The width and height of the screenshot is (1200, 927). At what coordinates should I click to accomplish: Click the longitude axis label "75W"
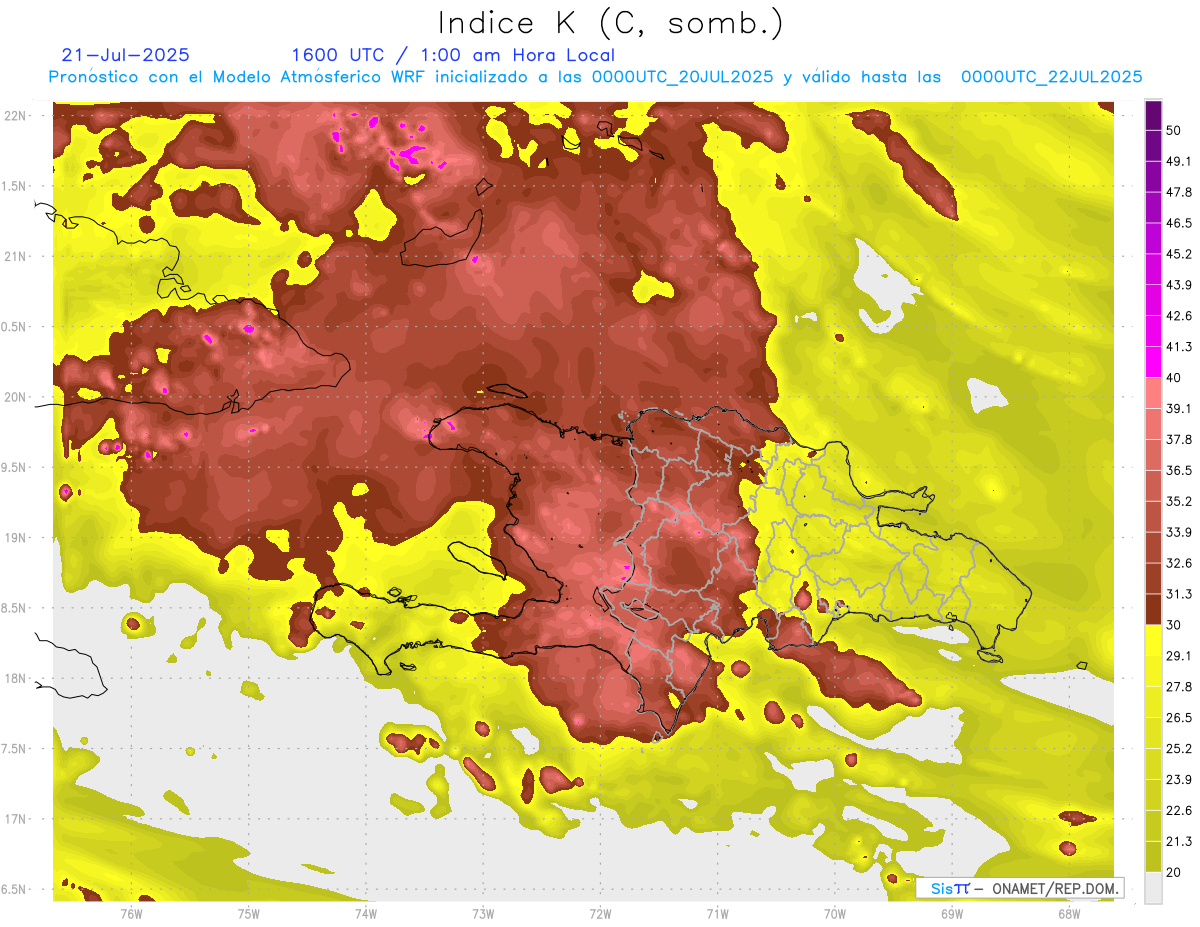249,913
